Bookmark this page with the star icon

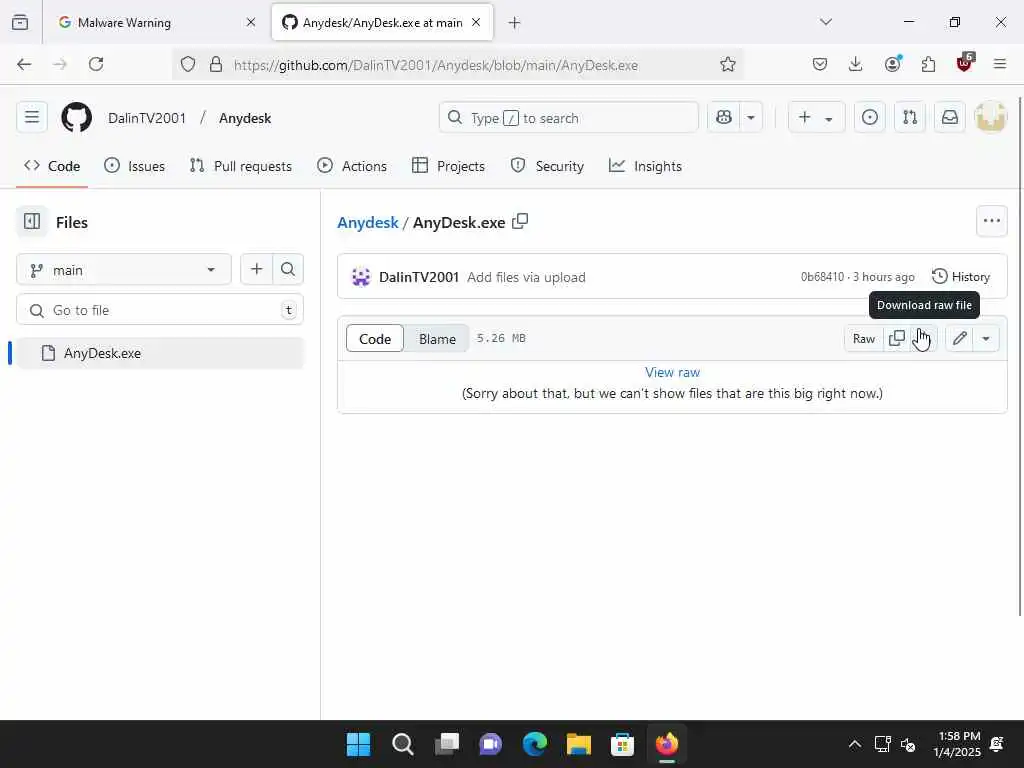point(728,64)
